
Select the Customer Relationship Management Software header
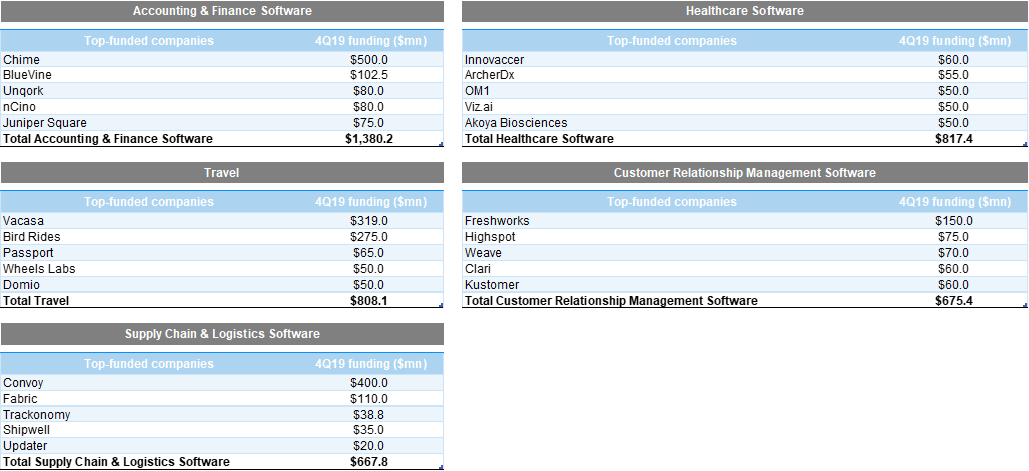(745, 173)
